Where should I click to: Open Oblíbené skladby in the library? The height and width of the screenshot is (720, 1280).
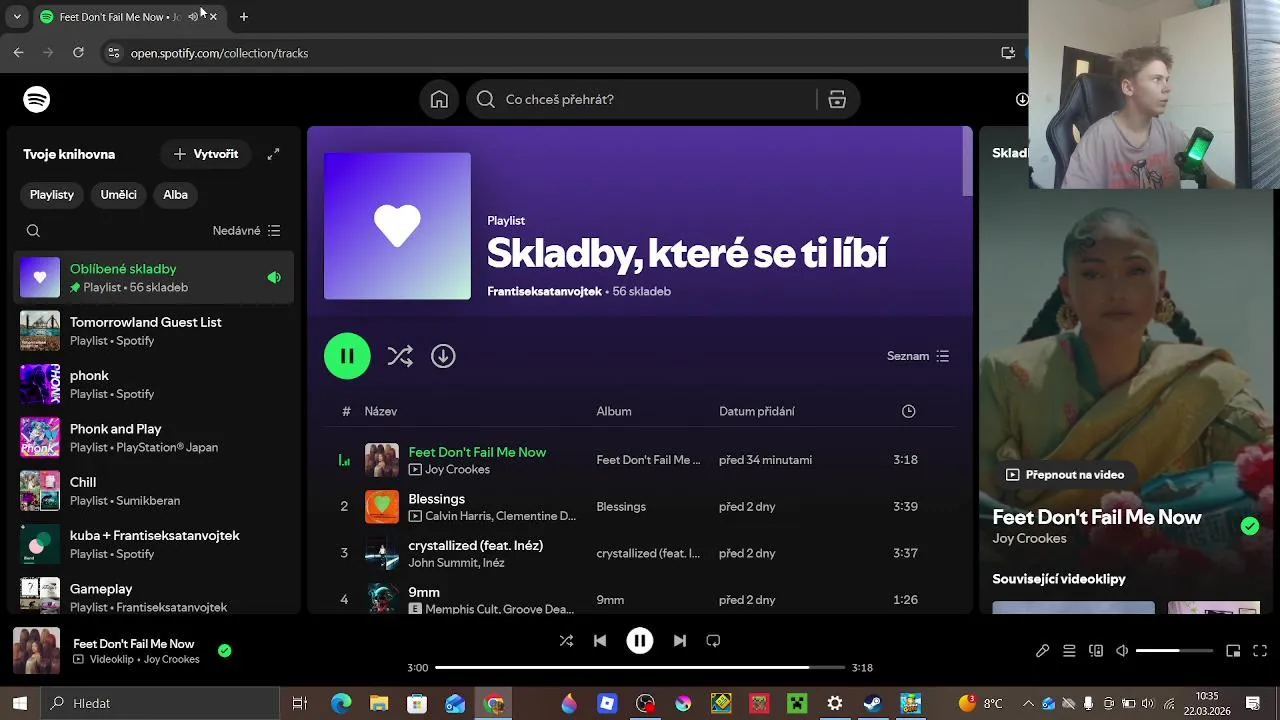coord(155,278)
